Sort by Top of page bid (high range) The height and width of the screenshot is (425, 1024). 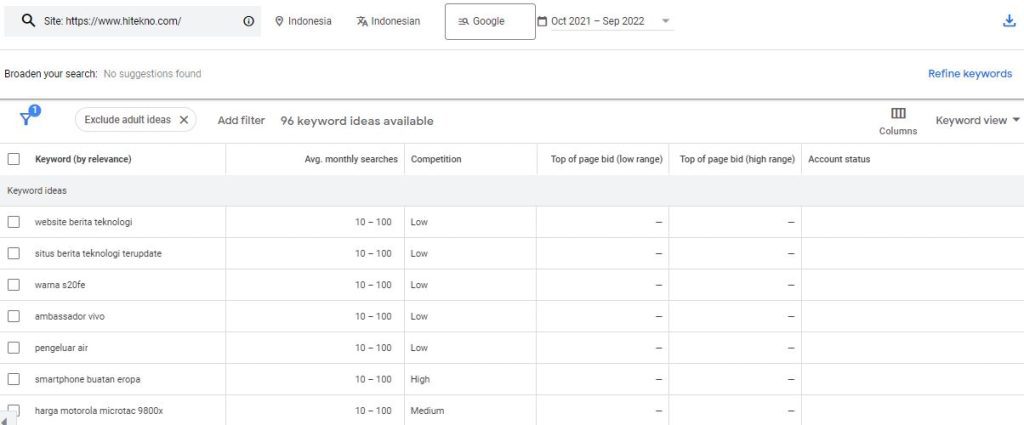(737, 159)
